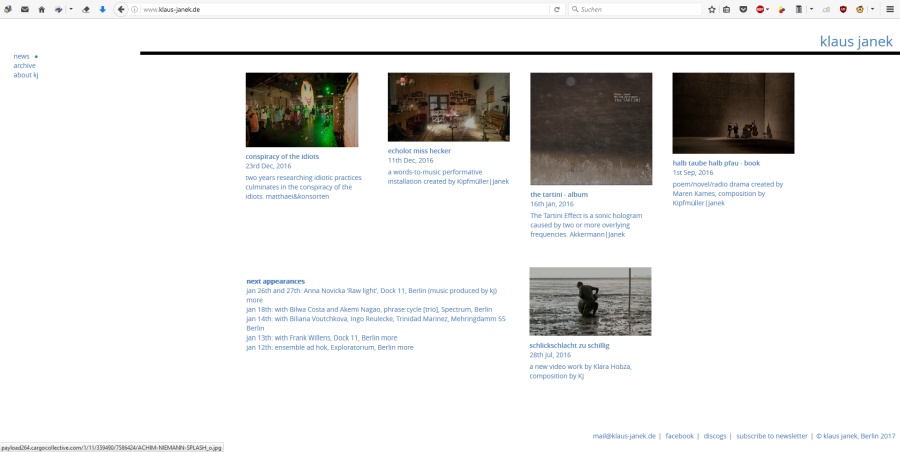Click the Tartini Effect description text
900x452 pixels.
pyautogui.click(x=586, y=225)
